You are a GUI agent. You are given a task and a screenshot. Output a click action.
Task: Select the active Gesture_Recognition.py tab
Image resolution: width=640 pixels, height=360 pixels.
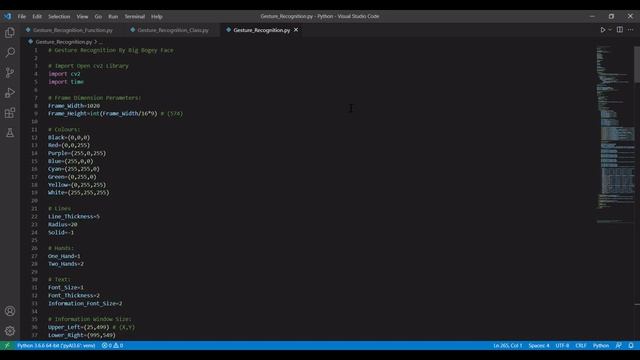(262, 30)
